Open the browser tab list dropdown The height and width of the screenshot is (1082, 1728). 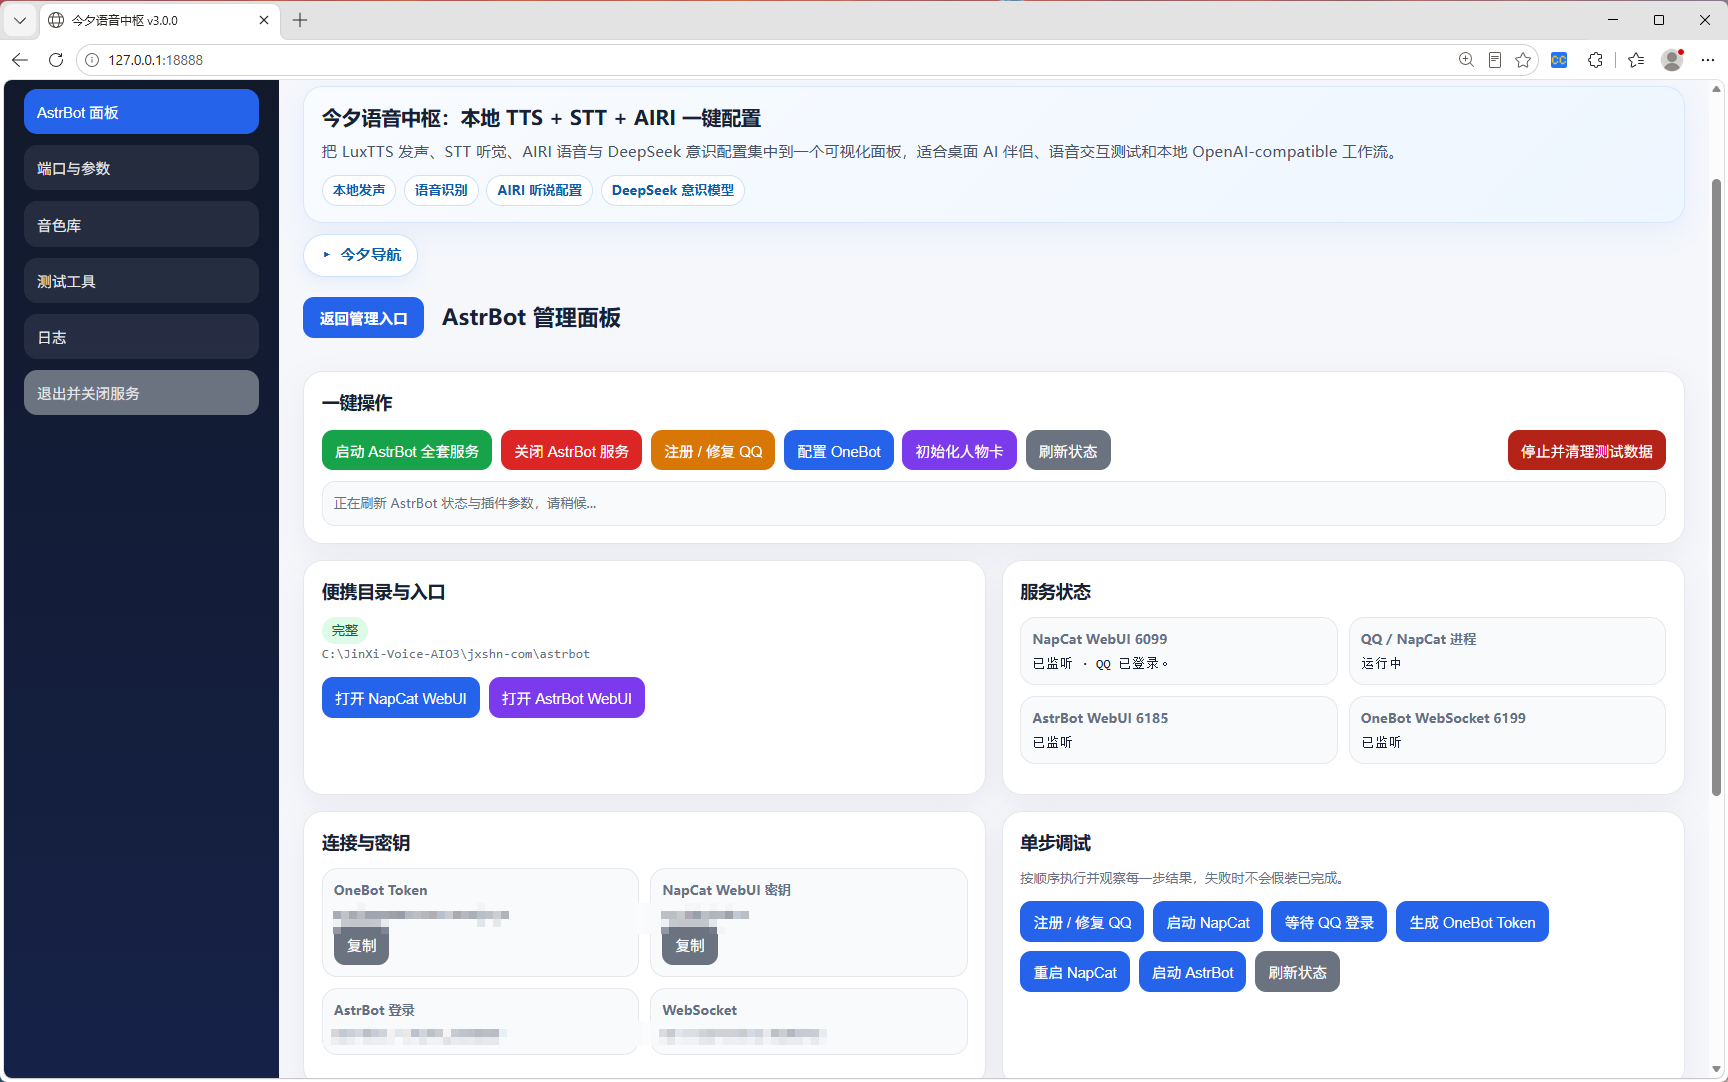tap(20, 20)
